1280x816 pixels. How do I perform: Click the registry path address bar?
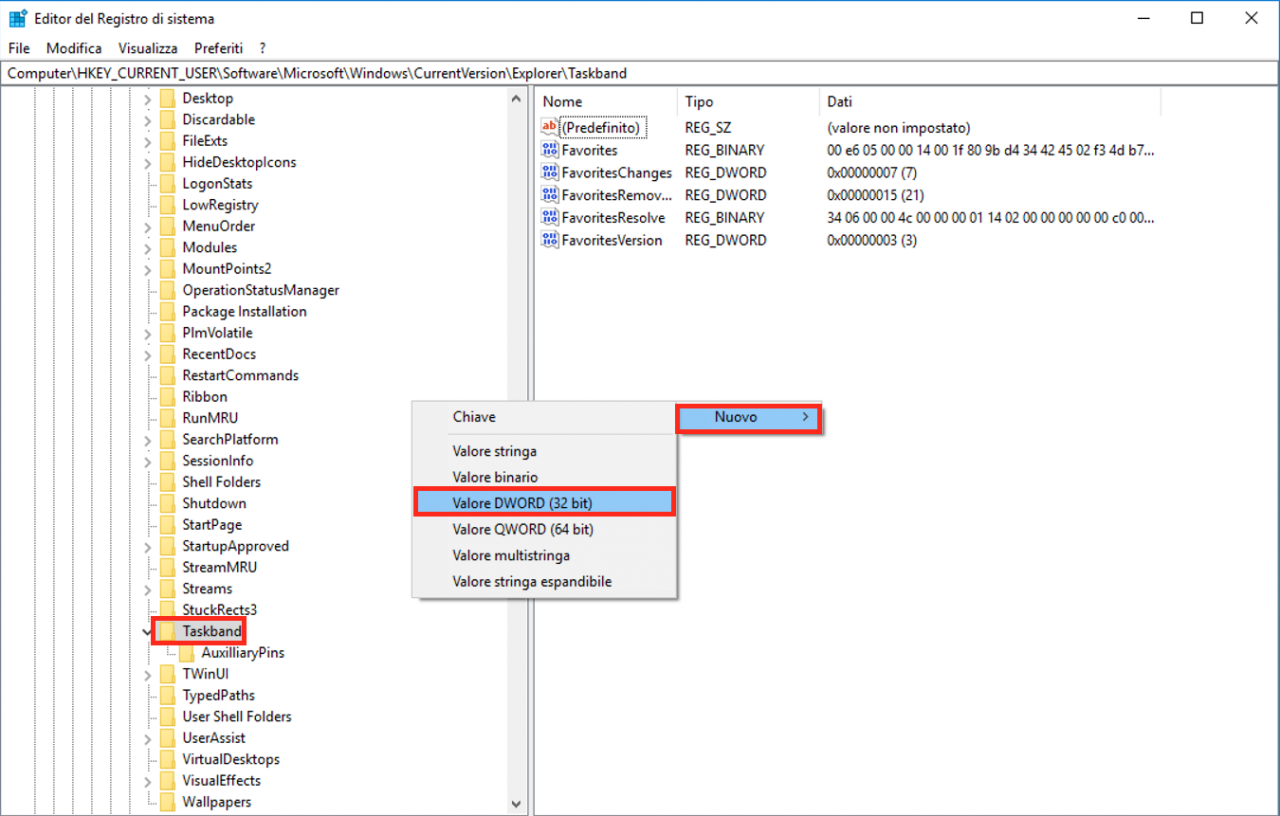coord(640,73)
